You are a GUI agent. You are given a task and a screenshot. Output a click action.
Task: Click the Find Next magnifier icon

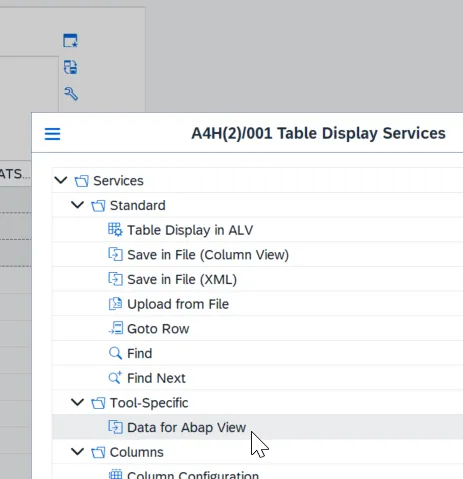[x=115, y=378]
